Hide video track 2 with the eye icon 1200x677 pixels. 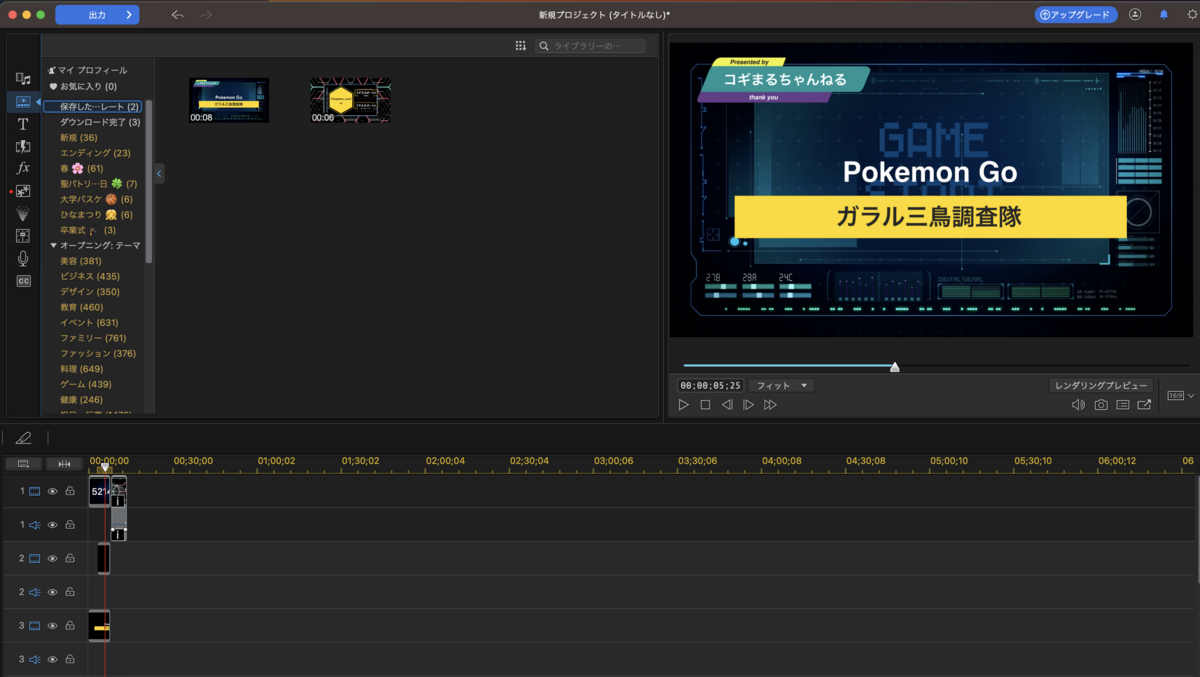[53, 558]
